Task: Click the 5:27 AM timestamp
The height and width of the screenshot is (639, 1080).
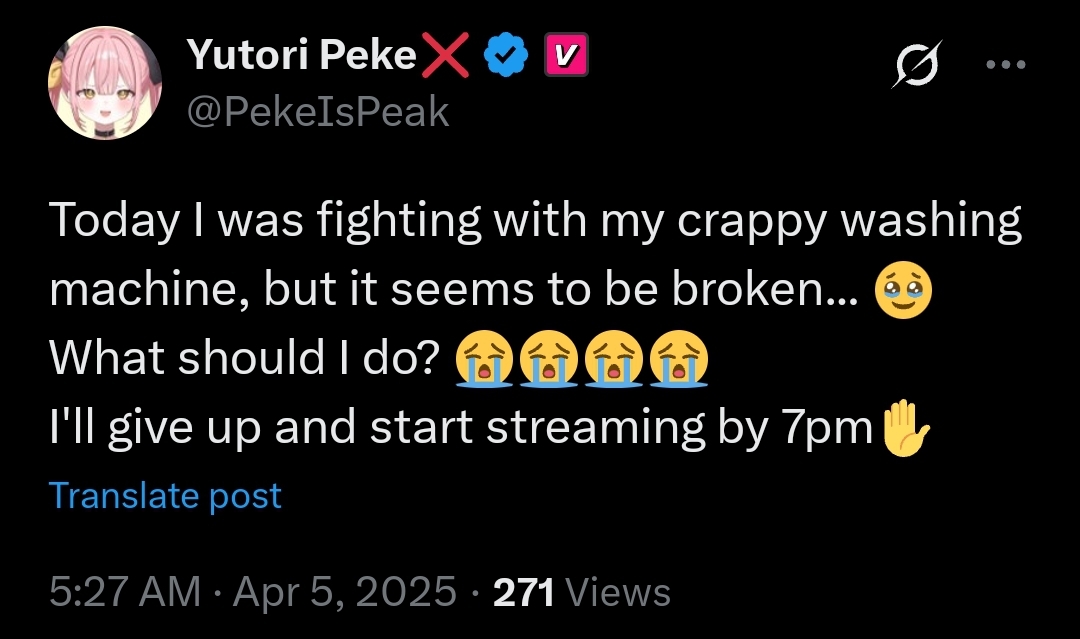Action: (126, 592)
